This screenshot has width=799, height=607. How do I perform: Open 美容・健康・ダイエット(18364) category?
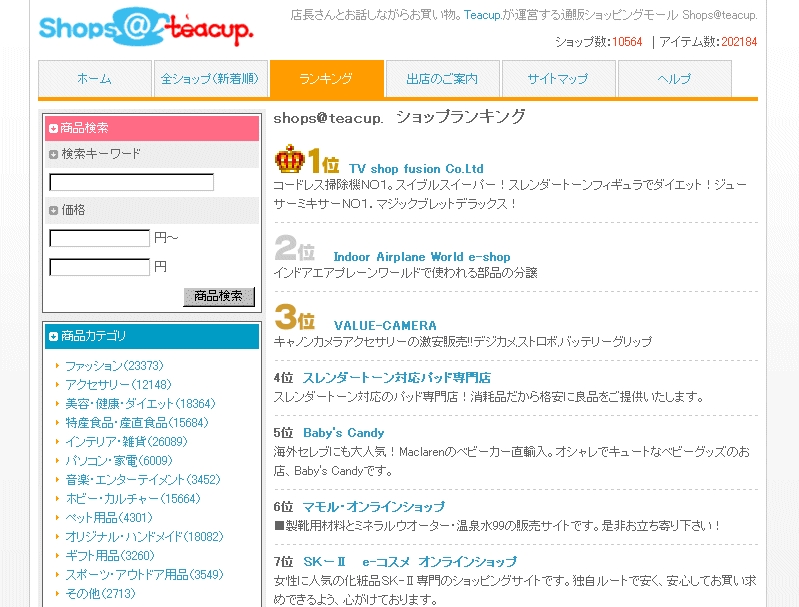pos(140,404)
